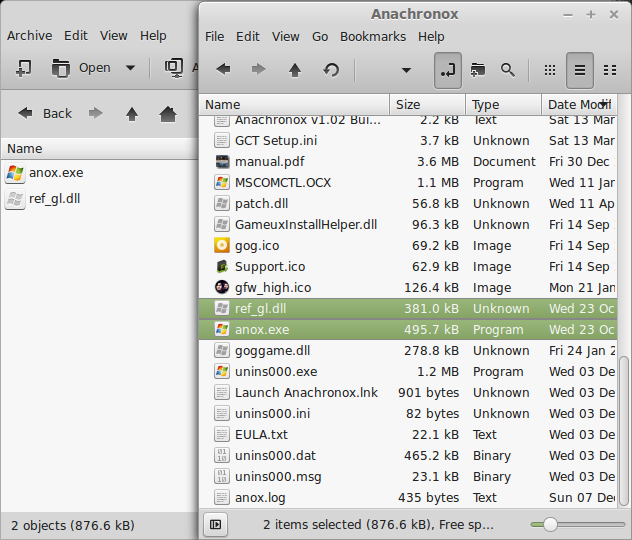Click 381.0 kB size of ref_gl.dll
Screen dimensions: 632x540
(431, 309)
